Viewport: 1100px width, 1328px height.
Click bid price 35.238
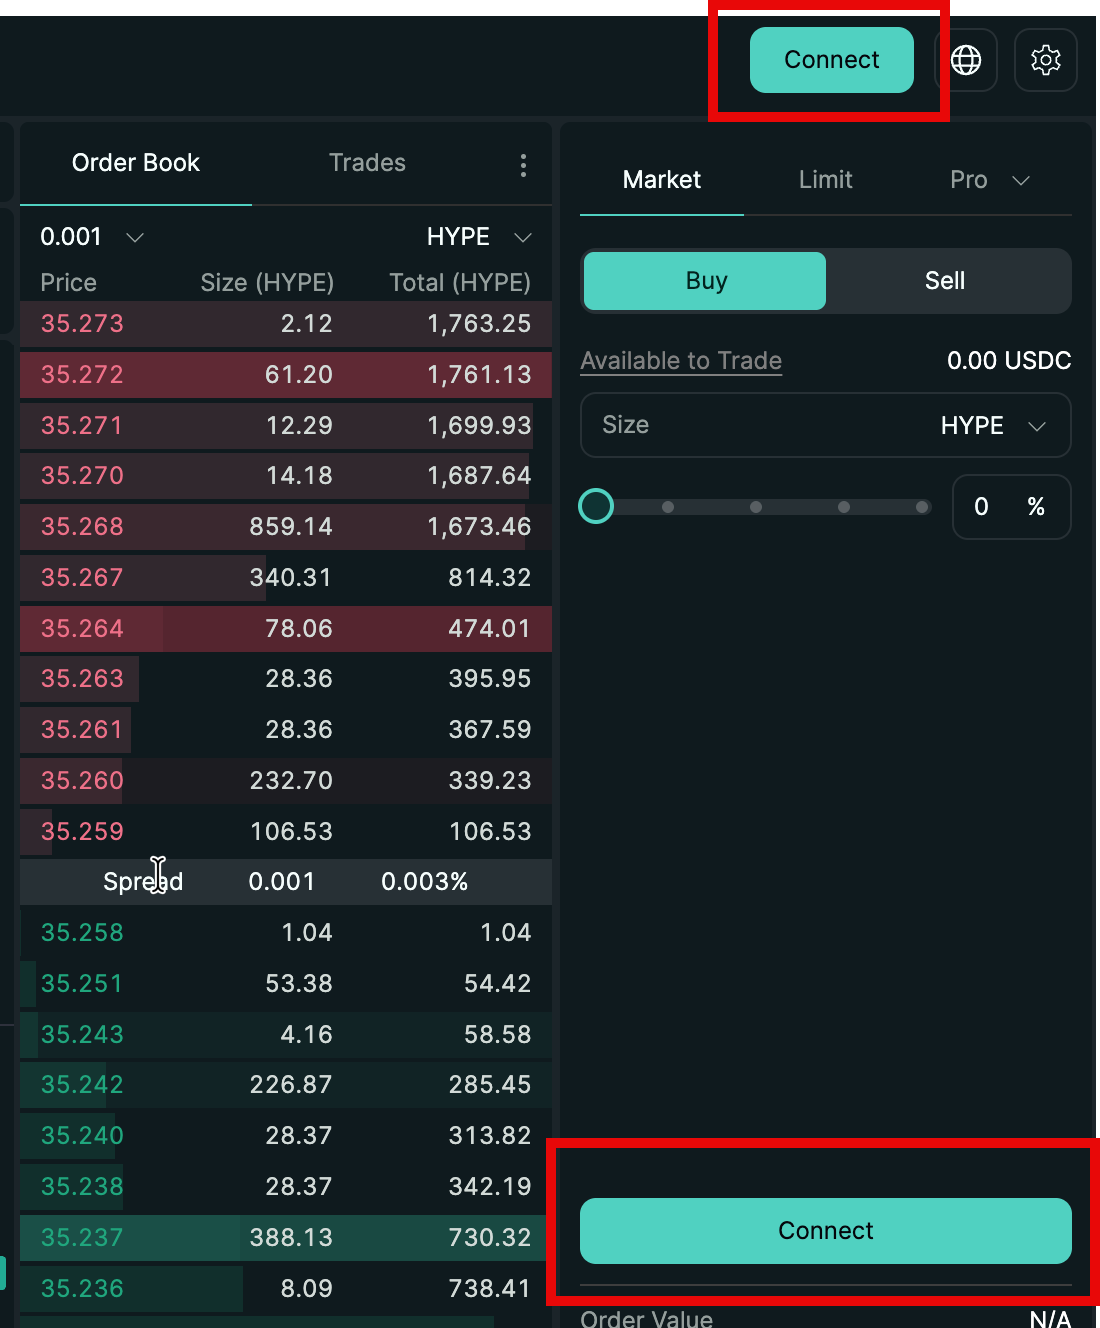coord(82,1187)
